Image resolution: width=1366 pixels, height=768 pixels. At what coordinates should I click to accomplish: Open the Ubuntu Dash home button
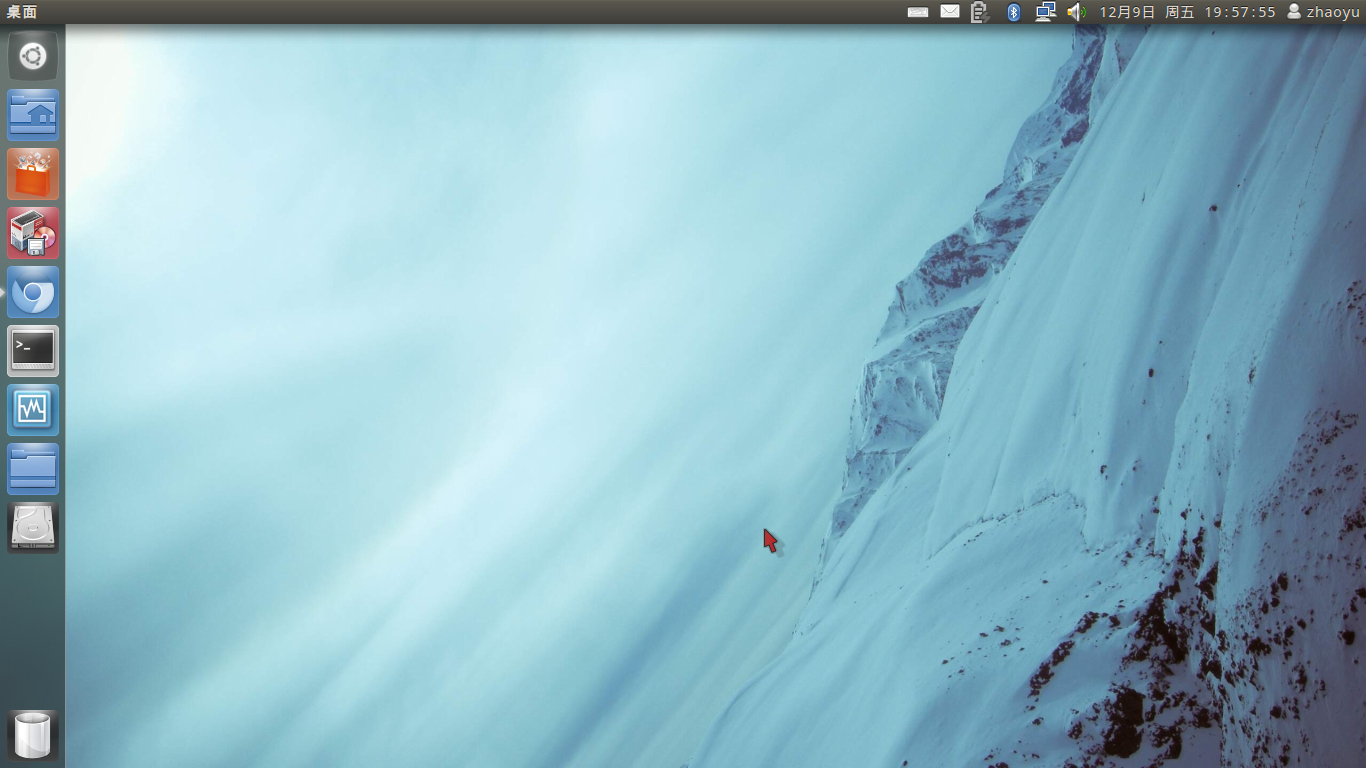(x=33, y=56)
